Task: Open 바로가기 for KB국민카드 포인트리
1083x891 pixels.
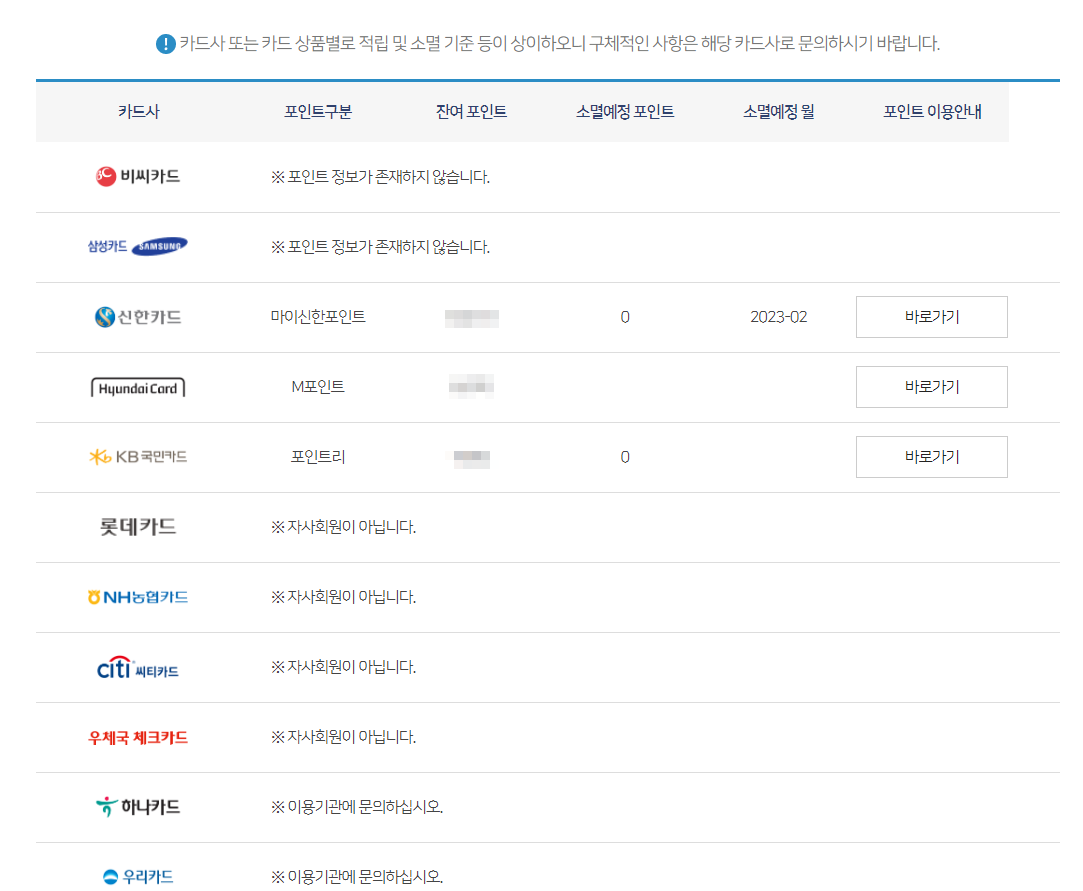Action: pos(932,457)
